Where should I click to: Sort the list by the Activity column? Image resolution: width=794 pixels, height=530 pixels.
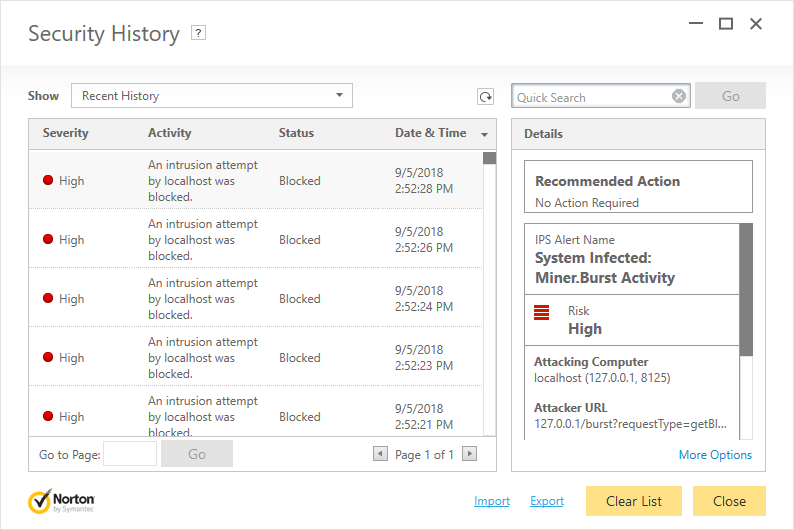[x=170, y=133]
